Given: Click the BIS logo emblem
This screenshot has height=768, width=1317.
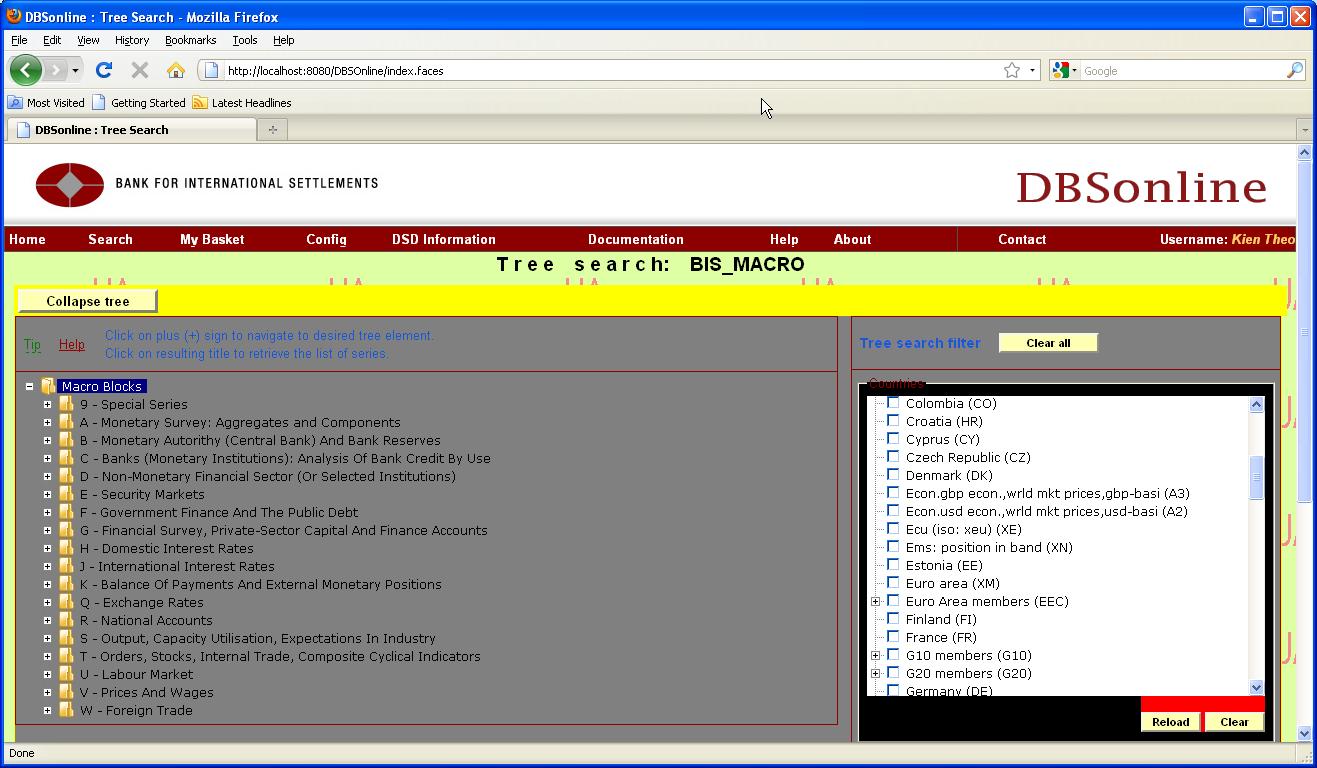Looking at the screenshot, I should click(x=70, y=185).
